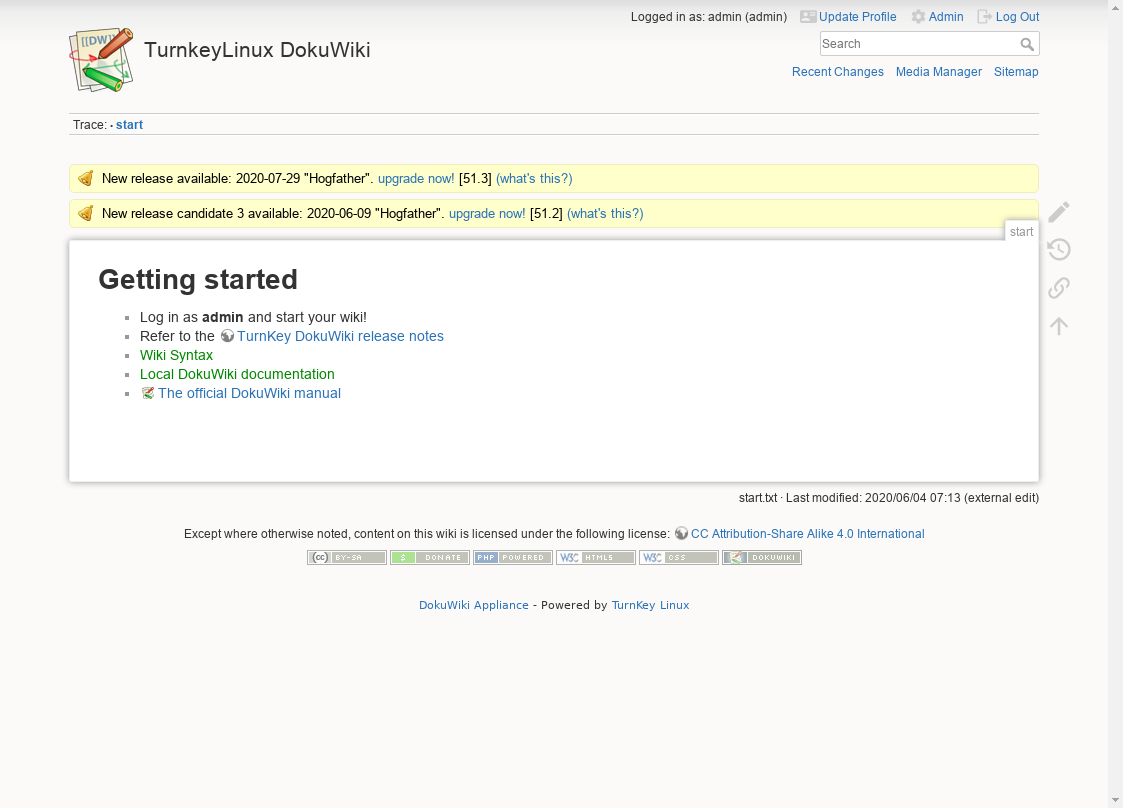This screenshot has width=1123, height=808.
Task: Open the Wiki Syntax page link
Action: [176, 355]
